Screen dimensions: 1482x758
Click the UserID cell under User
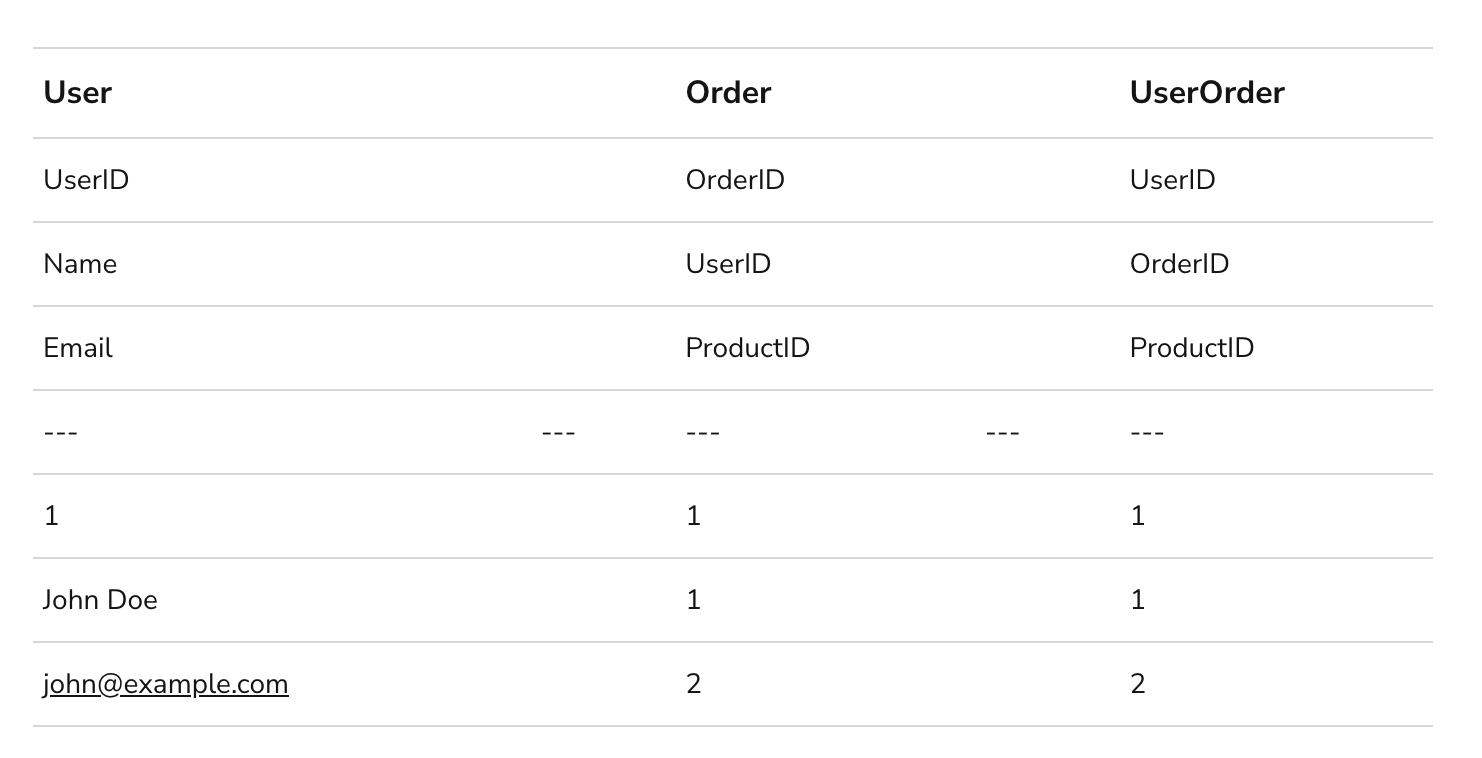86,180
